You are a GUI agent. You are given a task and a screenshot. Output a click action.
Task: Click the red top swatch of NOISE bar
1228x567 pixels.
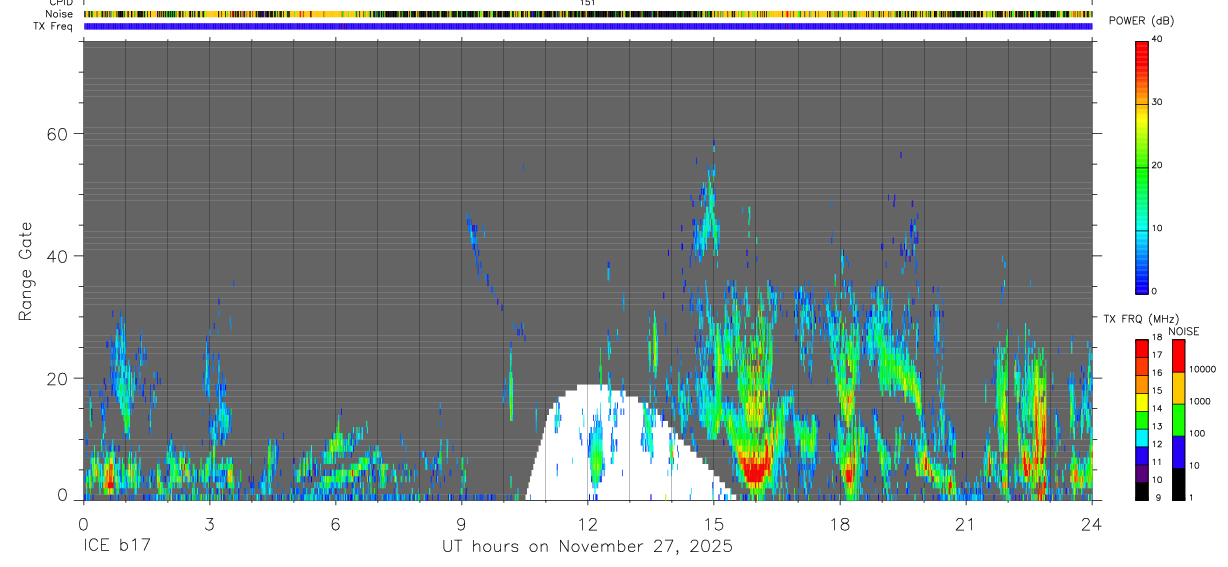(x=1178, y=355)
